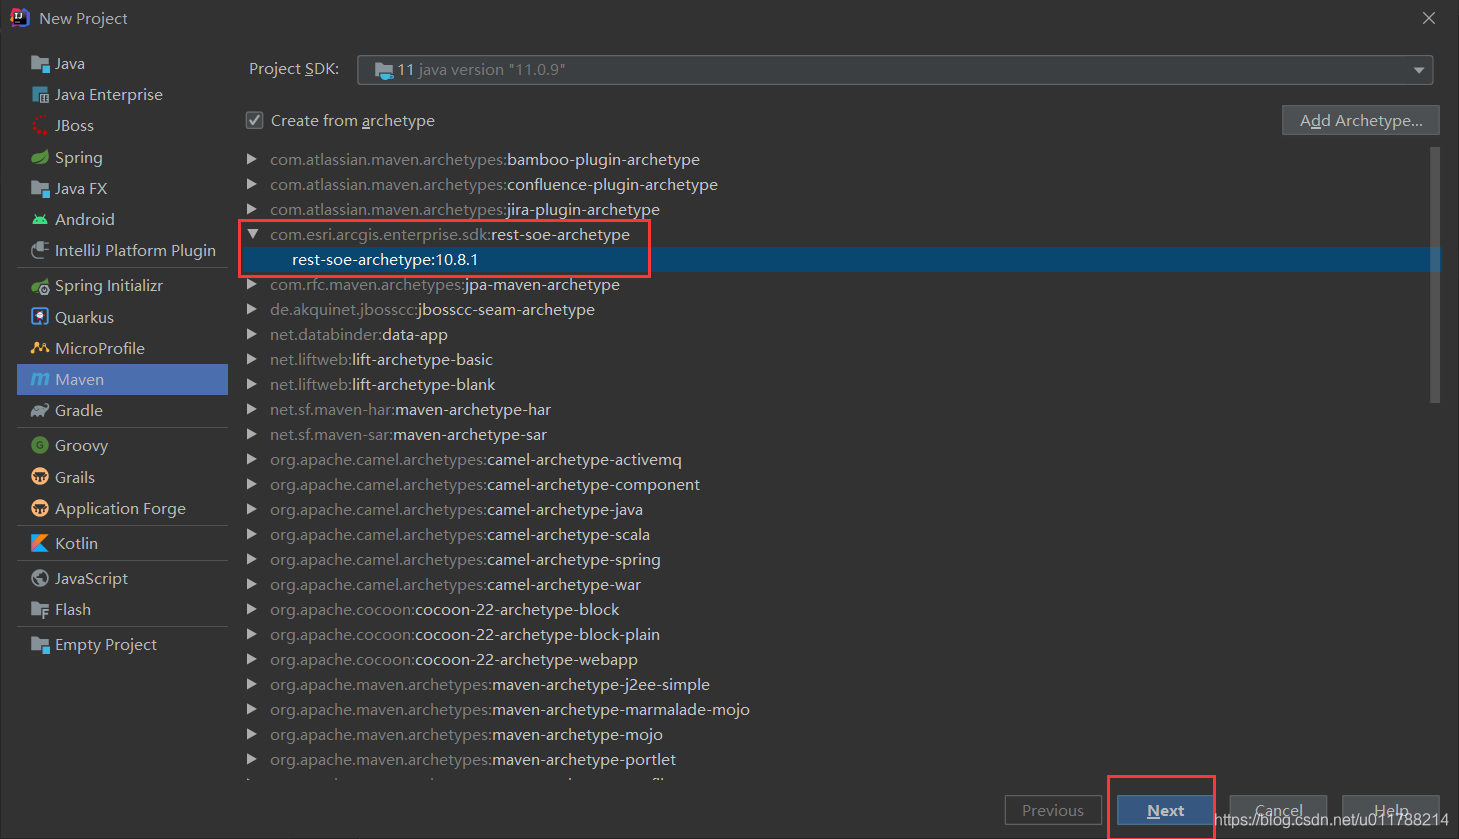Click the Next button
Screen dimensions: 1459x839
click(1162, 810)
